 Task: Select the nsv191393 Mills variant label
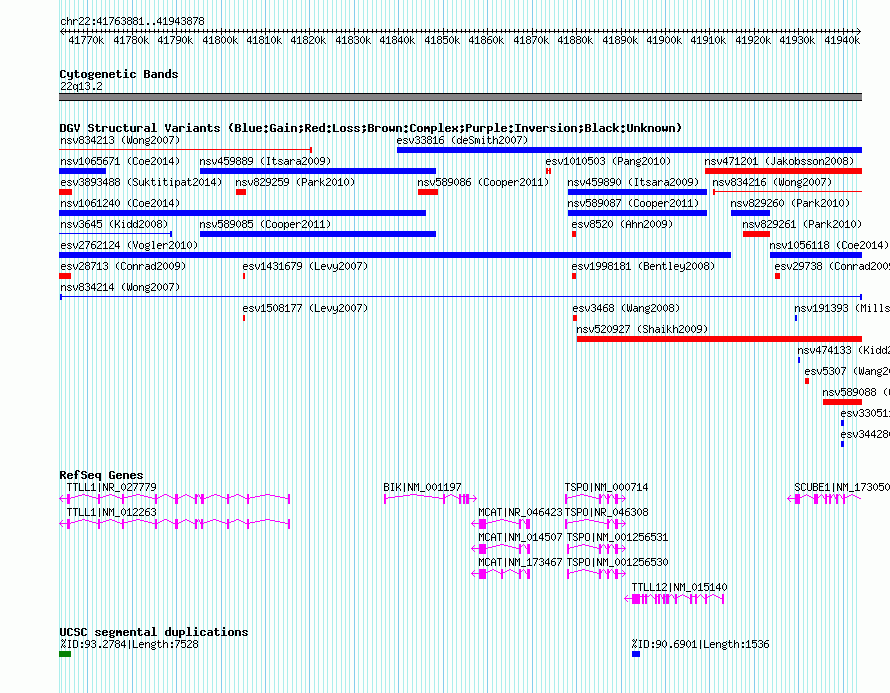(842, 308)
